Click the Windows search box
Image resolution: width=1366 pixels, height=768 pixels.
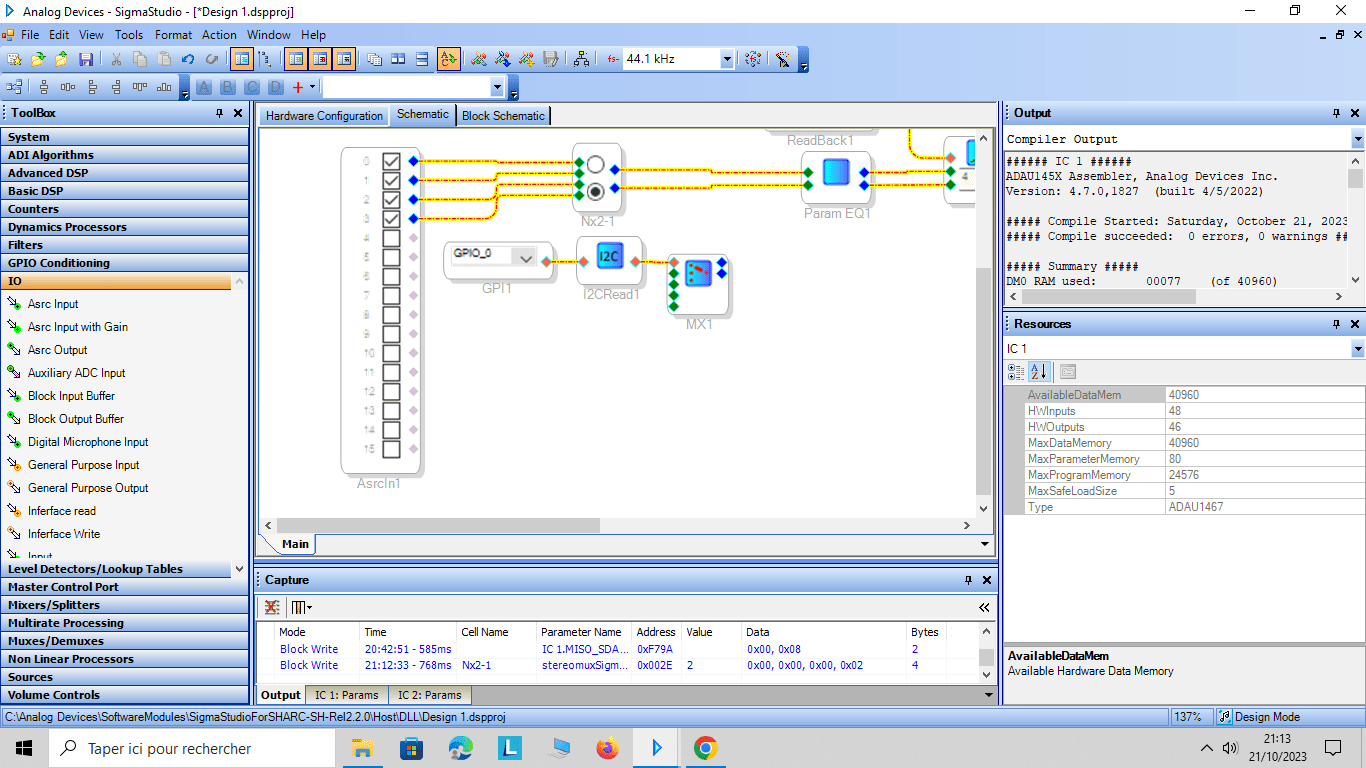point(190,748)
